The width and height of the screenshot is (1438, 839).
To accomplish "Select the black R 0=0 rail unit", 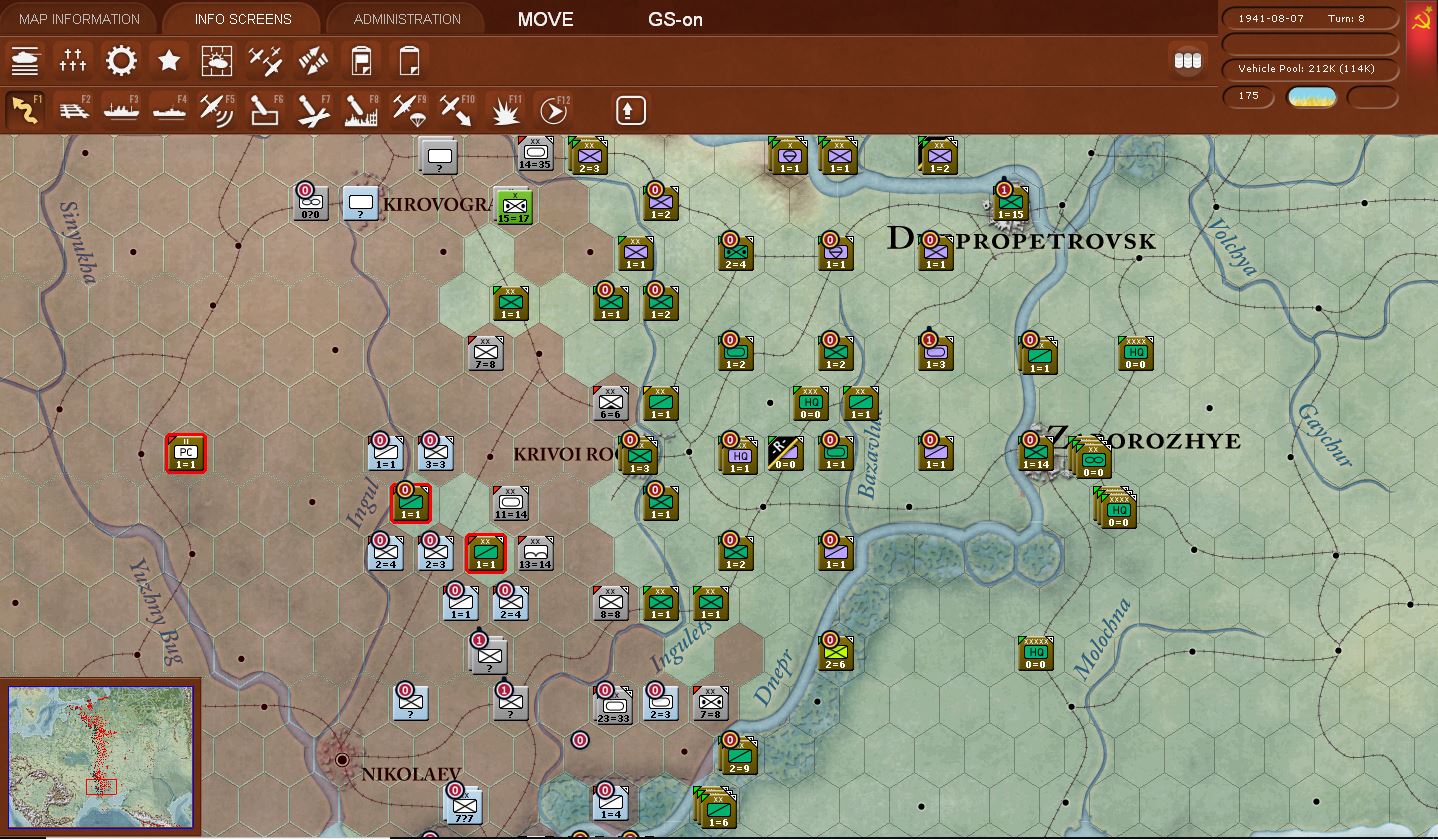I will pyautogui.click(x=785, y=453).
